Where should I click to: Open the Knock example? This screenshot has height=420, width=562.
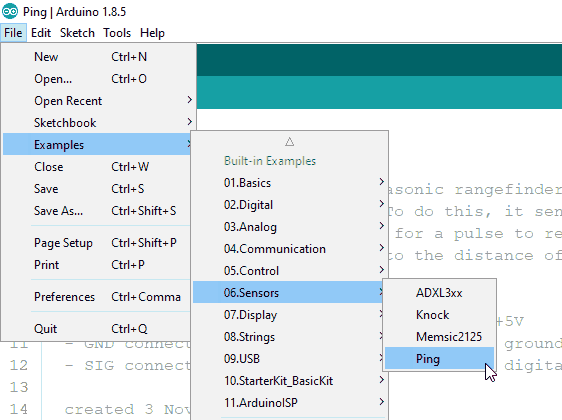[439, 315]
